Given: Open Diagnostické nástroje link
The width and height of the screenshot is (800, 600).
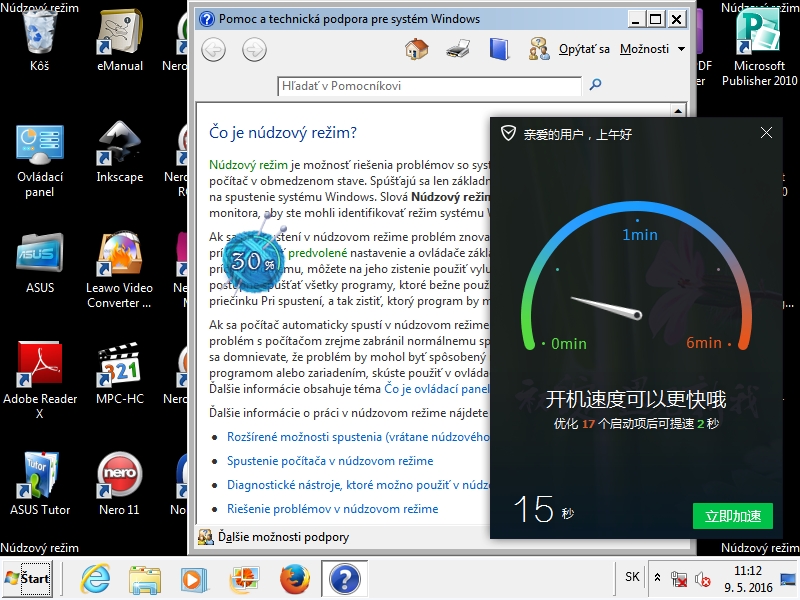Looking at the screenshot, I should [x=358, y=485].
